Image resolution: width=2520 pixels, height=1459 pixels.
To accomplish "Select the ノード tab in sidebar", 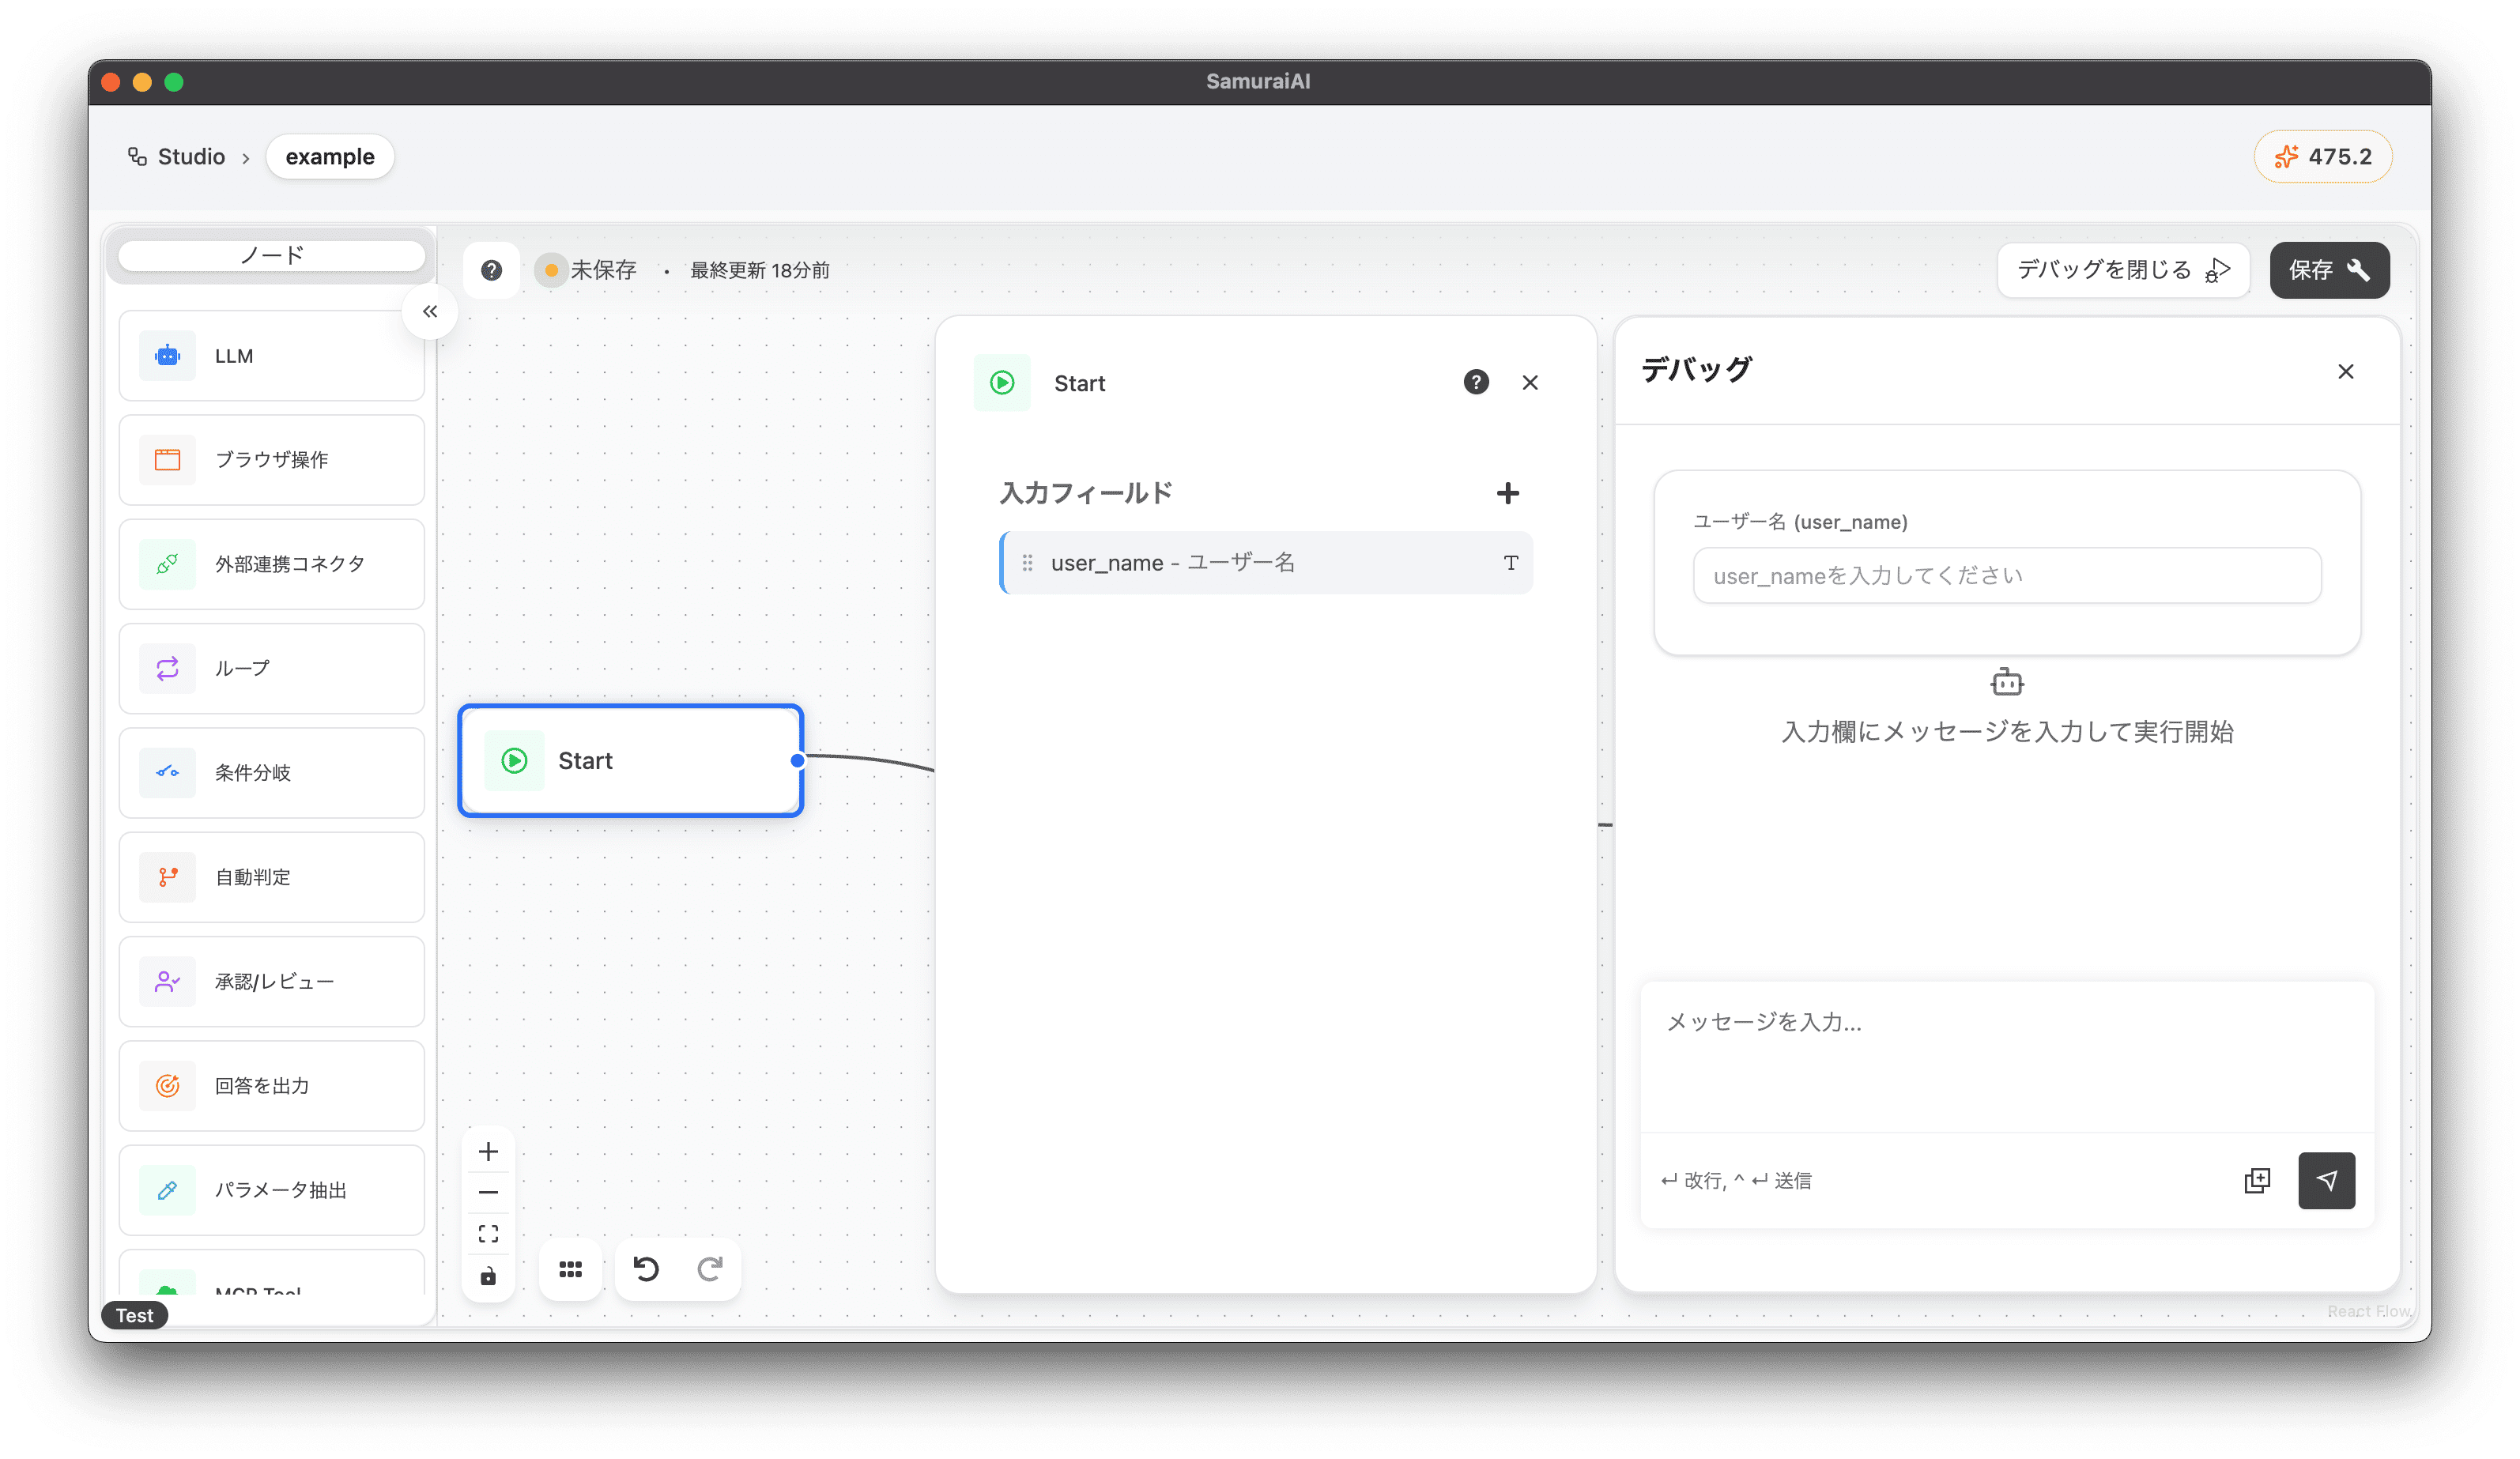I will pos(272,255).
